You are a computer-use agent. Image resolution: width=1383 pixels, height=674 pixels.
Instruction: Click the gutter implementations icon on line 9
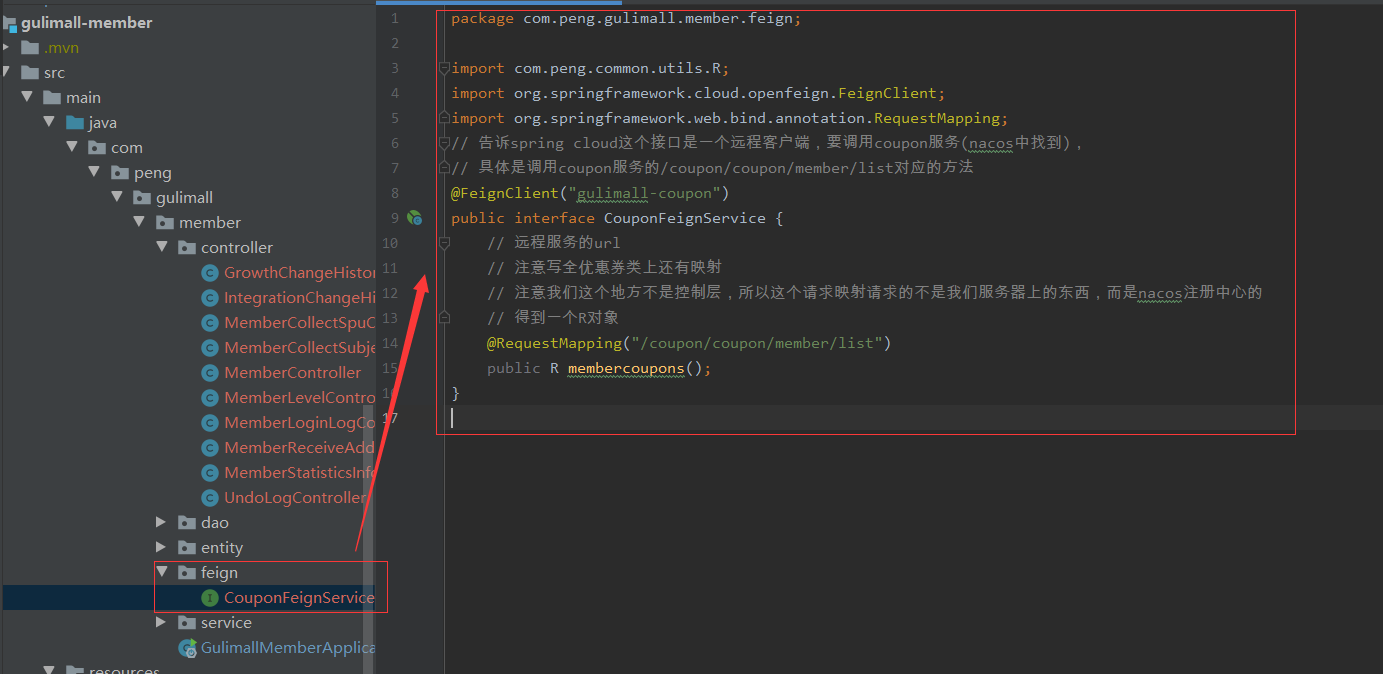[x=414, y=218]
